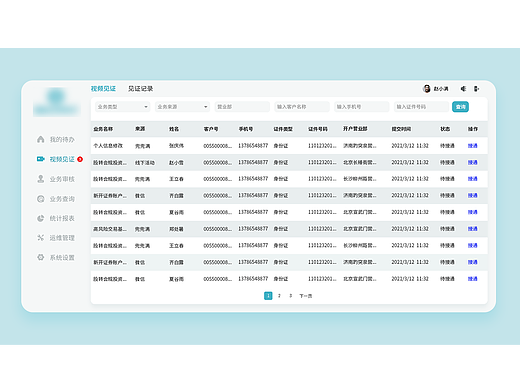The width and height of the screenshot is (520, 390).
Task: Focus the 营业部 filter field
Action: pos(242,107)
